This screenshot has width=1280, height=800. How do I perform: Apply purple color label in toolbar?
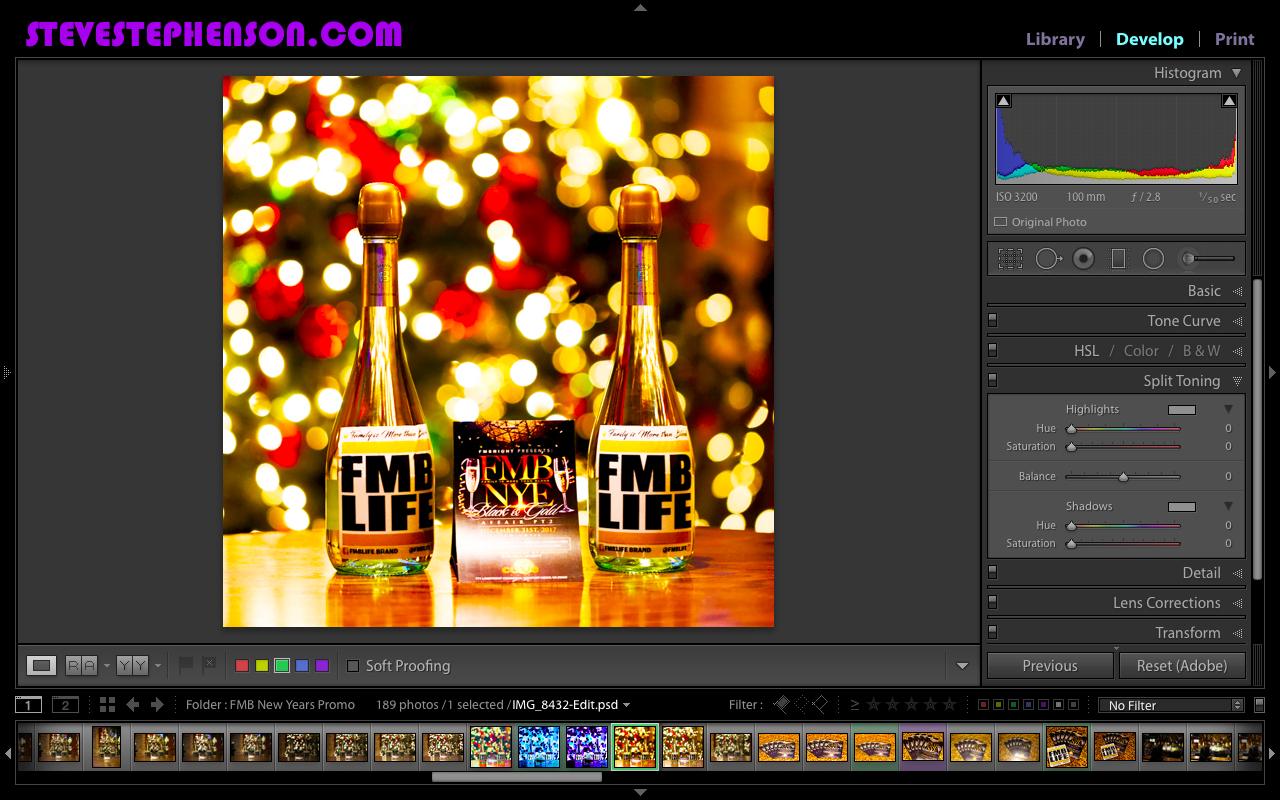click(322, 666)
